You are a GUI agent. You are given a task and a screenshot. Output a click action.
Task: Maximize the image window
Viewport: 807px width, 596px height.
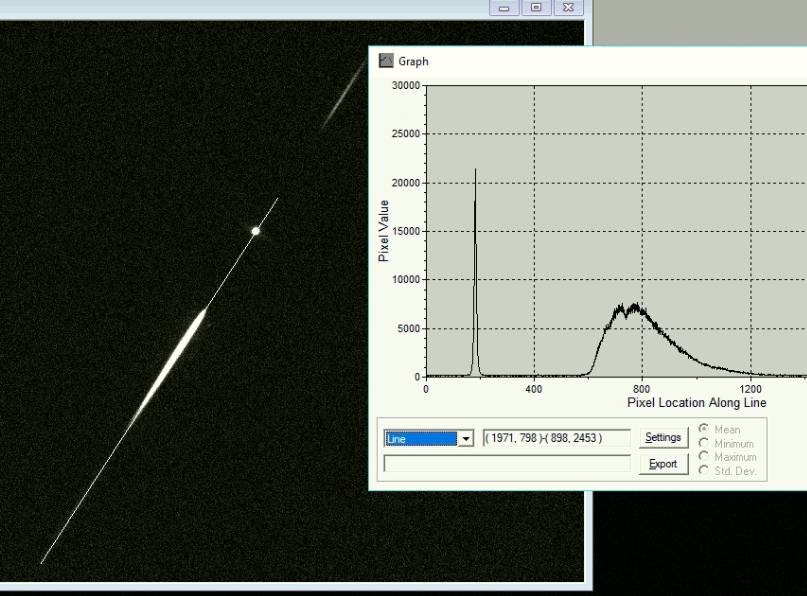point(536,8)
